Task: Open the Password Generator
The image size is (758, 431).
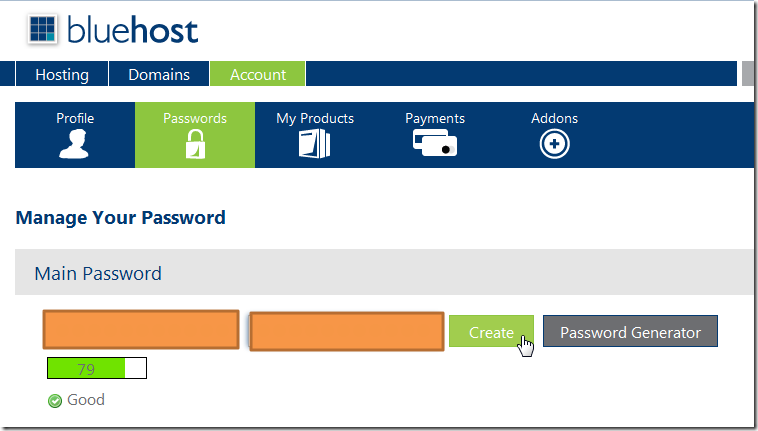Action: point(630,332)
